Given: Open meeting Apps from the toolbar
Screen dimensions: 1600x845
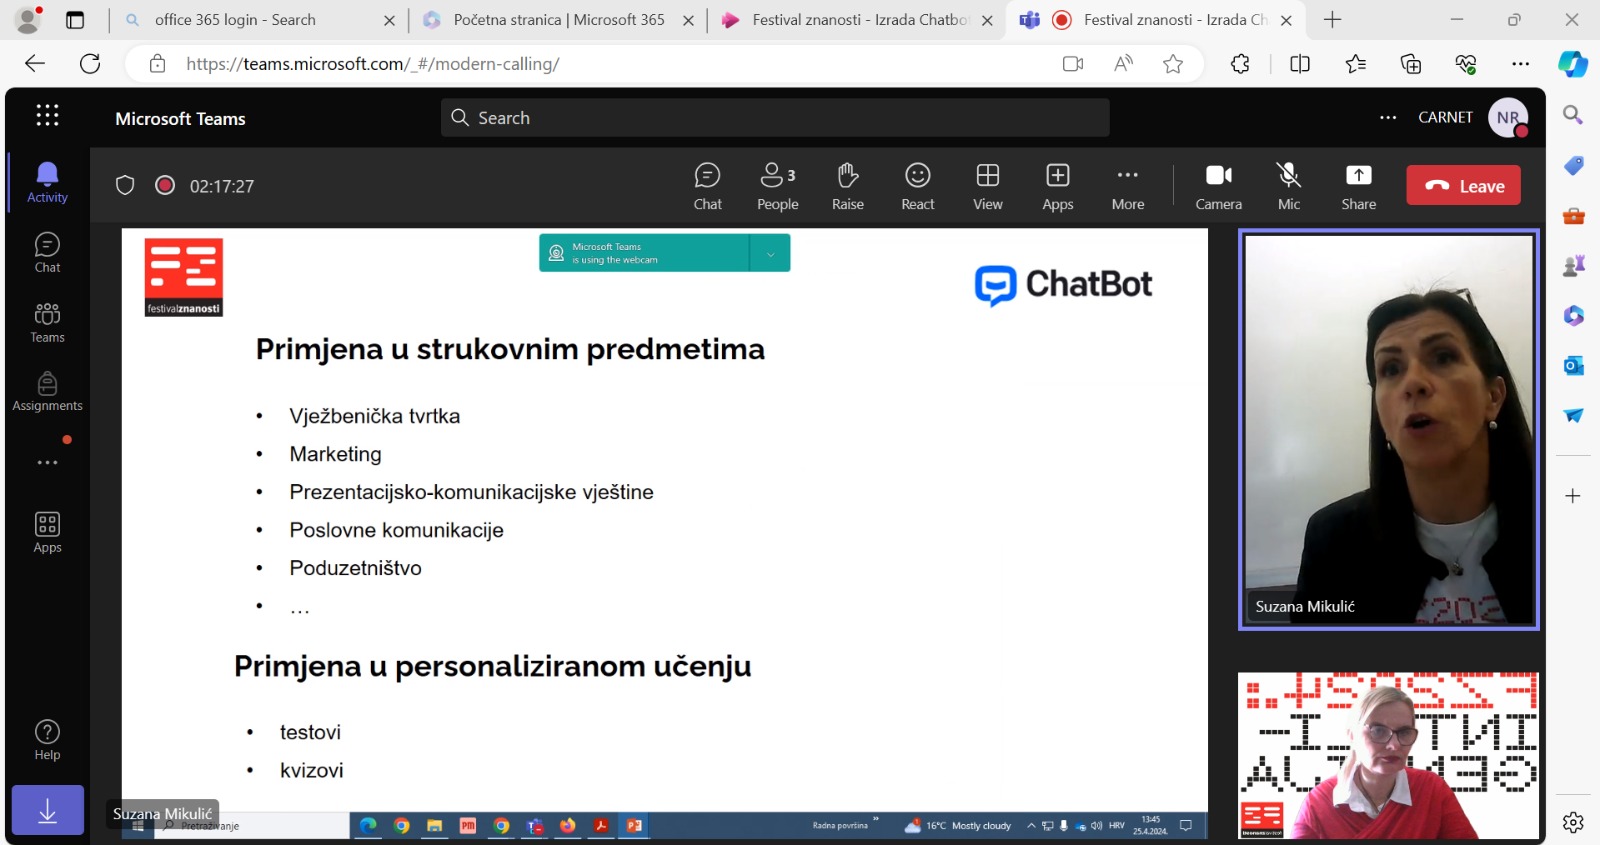Looking at the screenshot, I should (1057, 186).
